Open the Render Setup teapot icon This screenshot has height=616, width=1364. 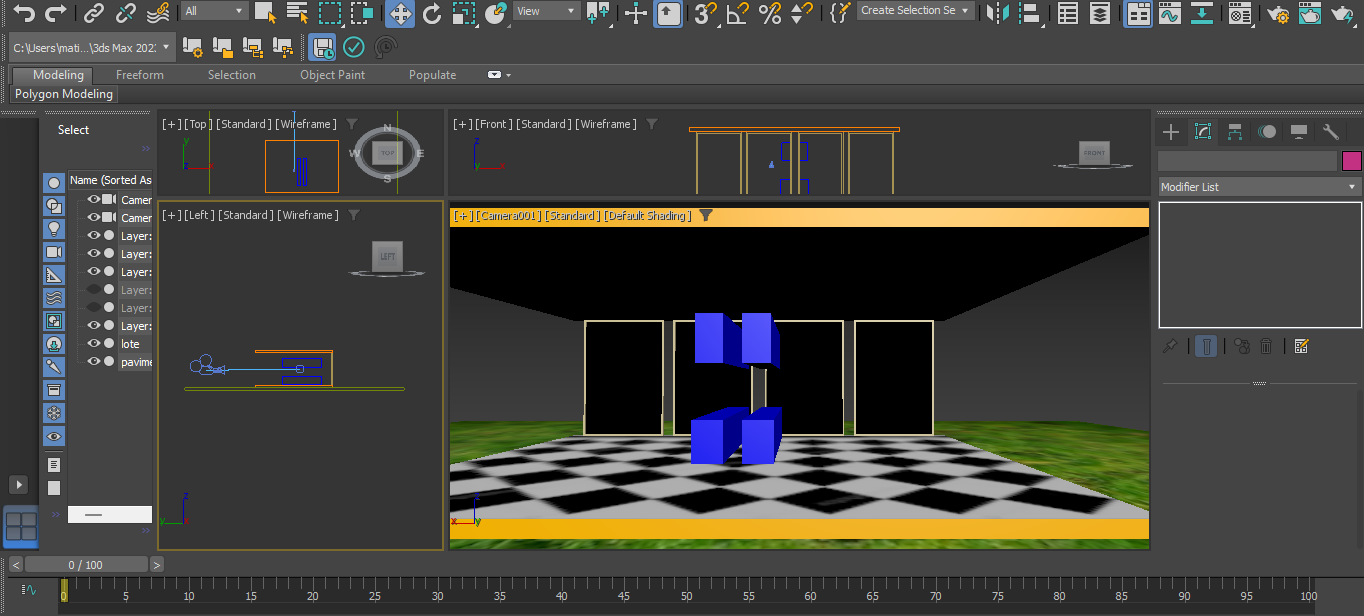point(1277,13)
